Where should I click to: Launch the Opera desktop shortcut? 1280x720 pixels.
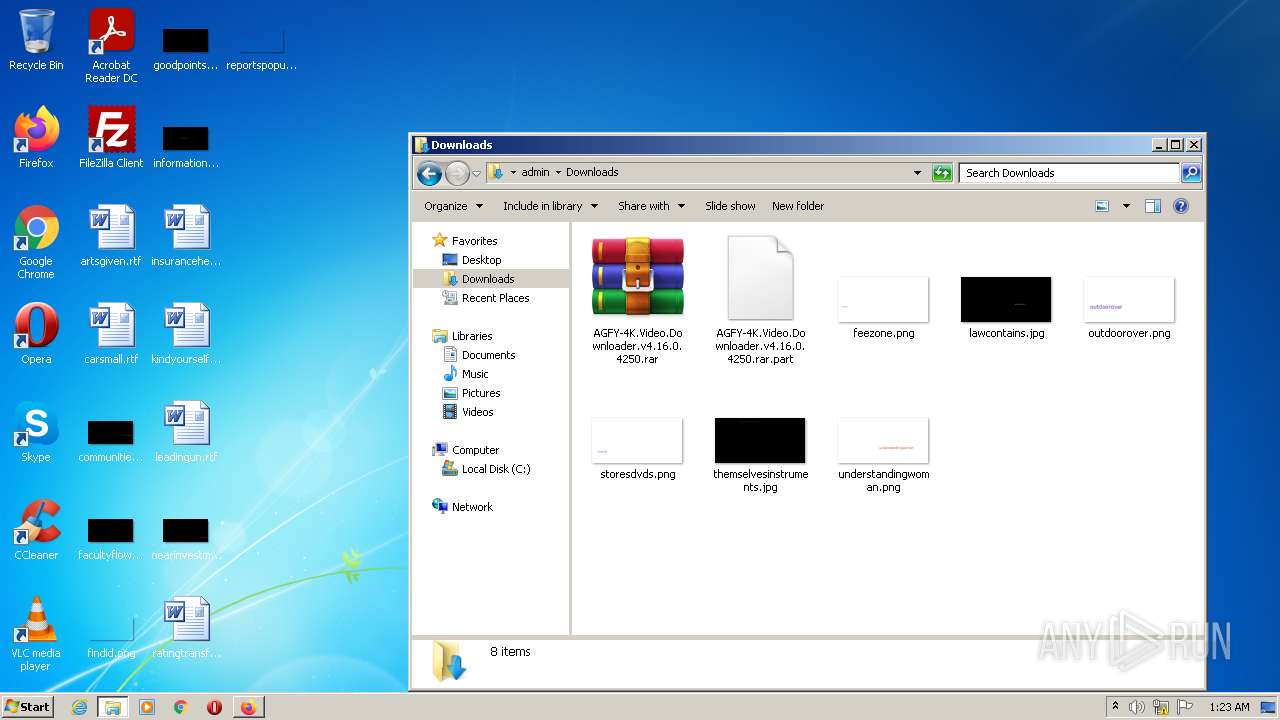(36, 333)
